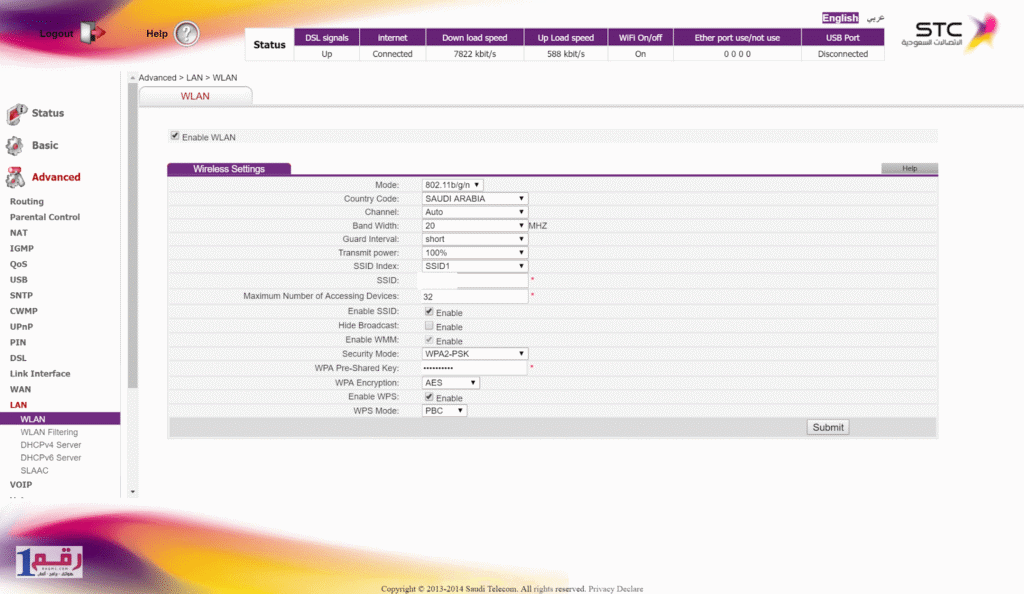Enable the Hide Broadcast checkbox
This screenshot has height=594, width=1024.
[x=427, y=325]
